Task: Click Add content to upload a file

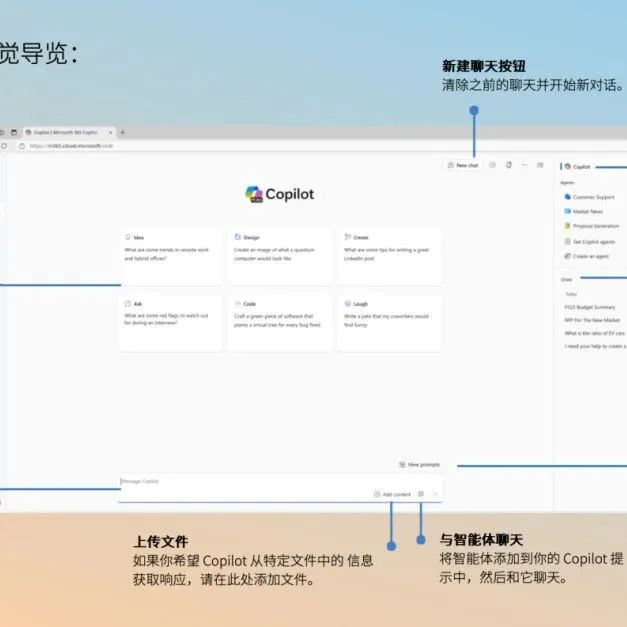Action: [x=392, y=495]
